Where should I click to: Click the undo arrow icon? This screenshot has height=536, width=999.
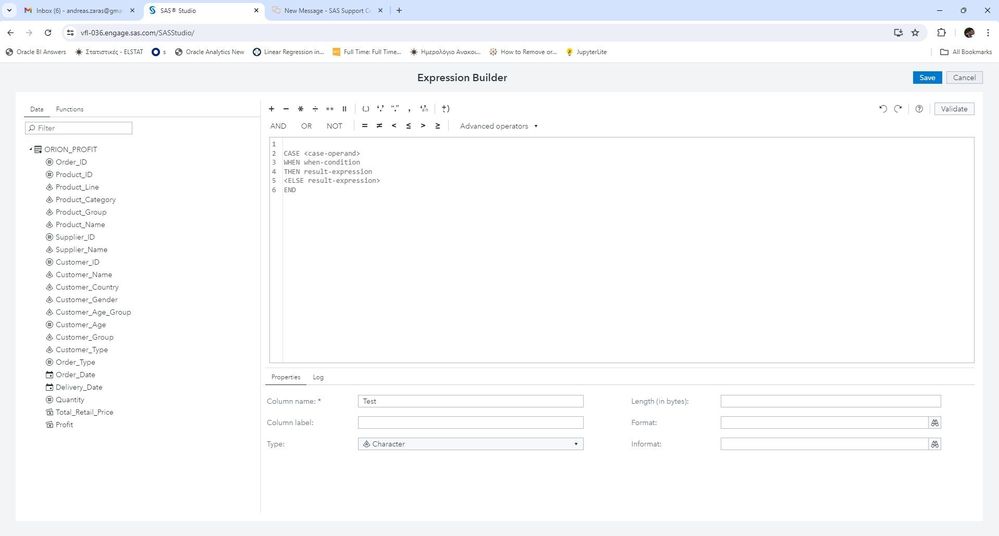(883, 109)
